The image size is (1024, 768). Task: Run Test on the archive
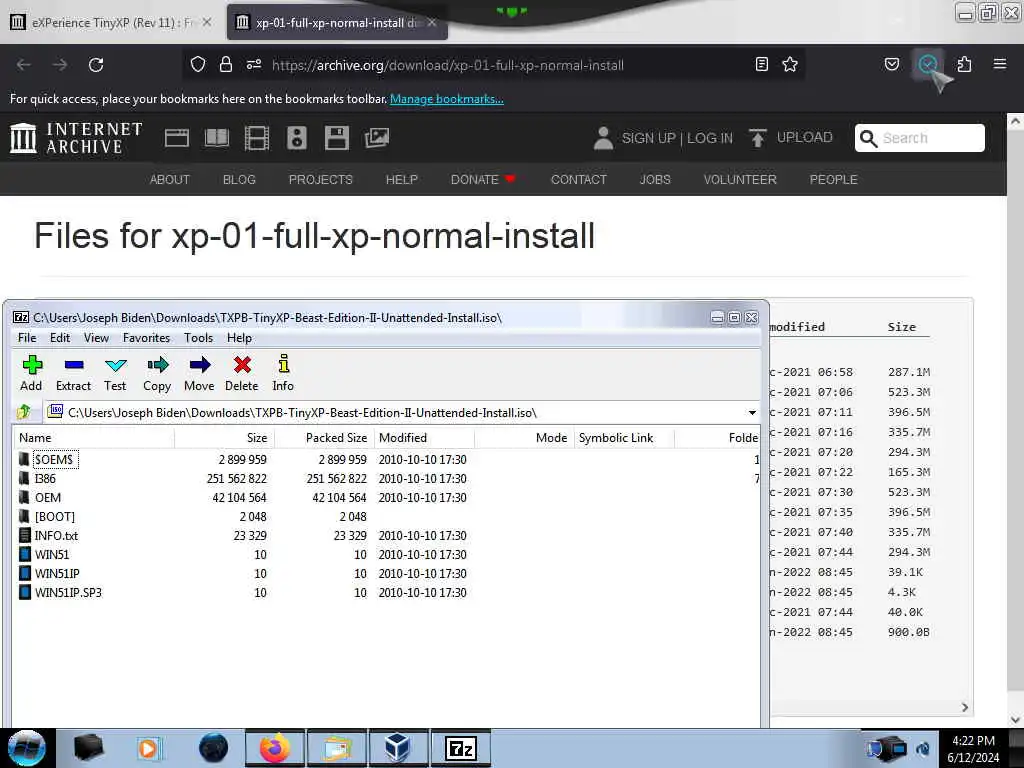pyautogui.click(x=115, y=373)
